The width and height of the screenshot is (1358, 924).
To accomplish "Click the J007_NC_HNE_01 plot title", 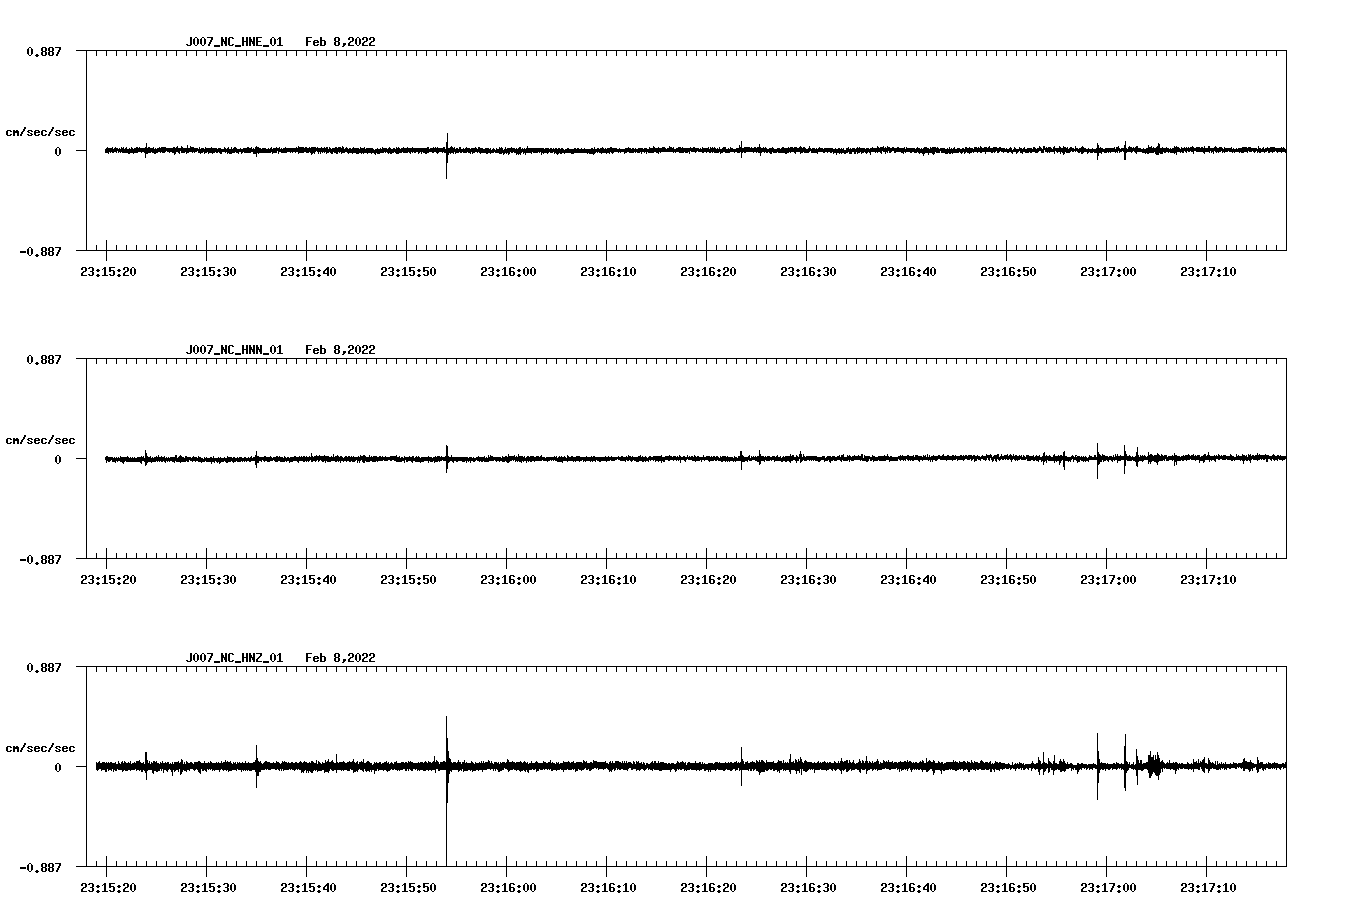I will pyautogui.click(x=234, y=42).
